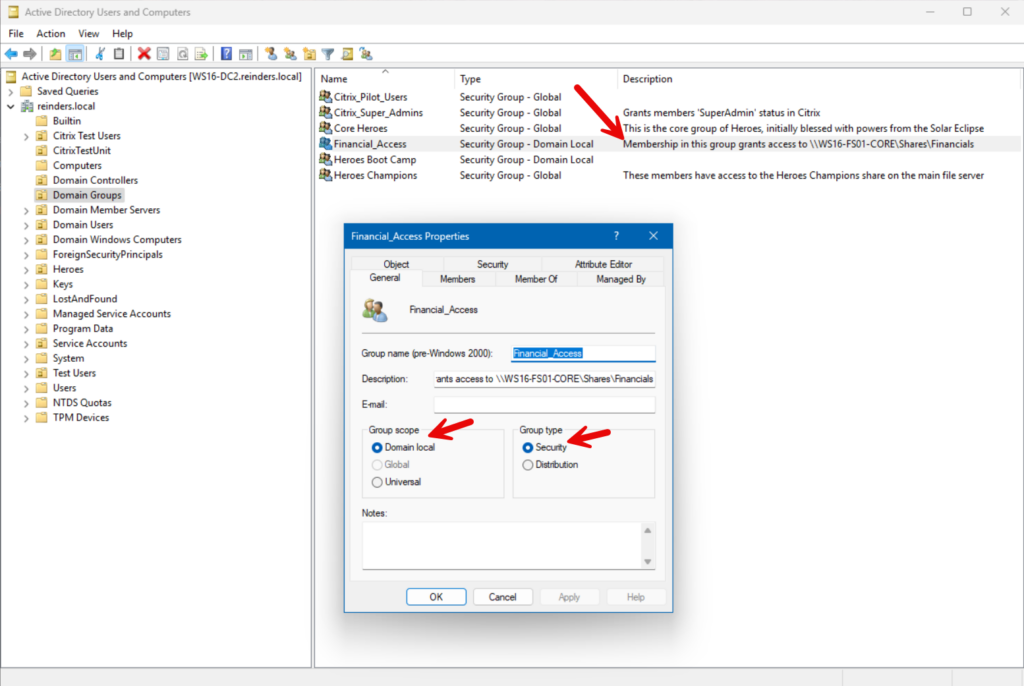This screenshot has width=1024, height=686.
Task: Click the OK button
Action: (x=436, y=597)
